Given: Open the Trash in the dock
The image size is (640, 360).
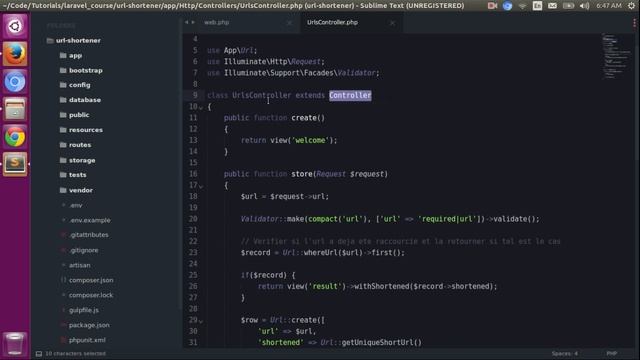Looking at the screenshot, I should pos(15,344).
